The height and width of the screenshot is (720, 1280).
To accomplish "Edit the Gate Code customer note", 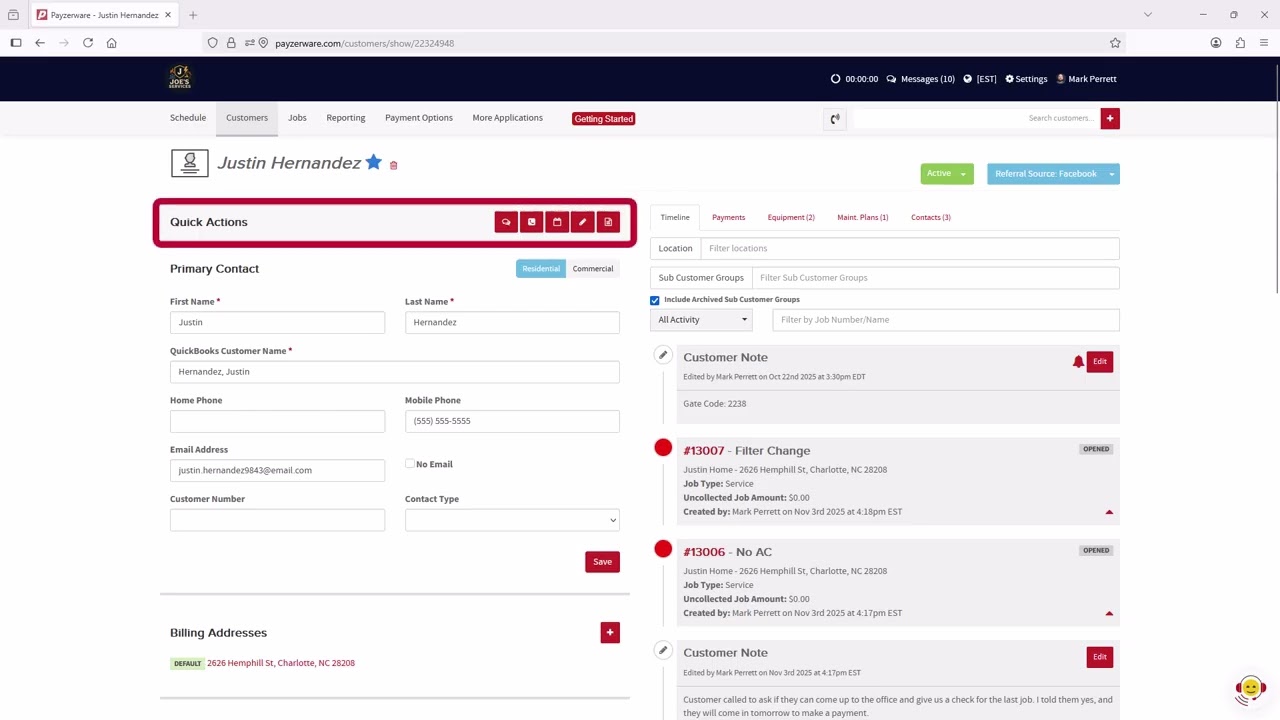I will (1100, 362).
